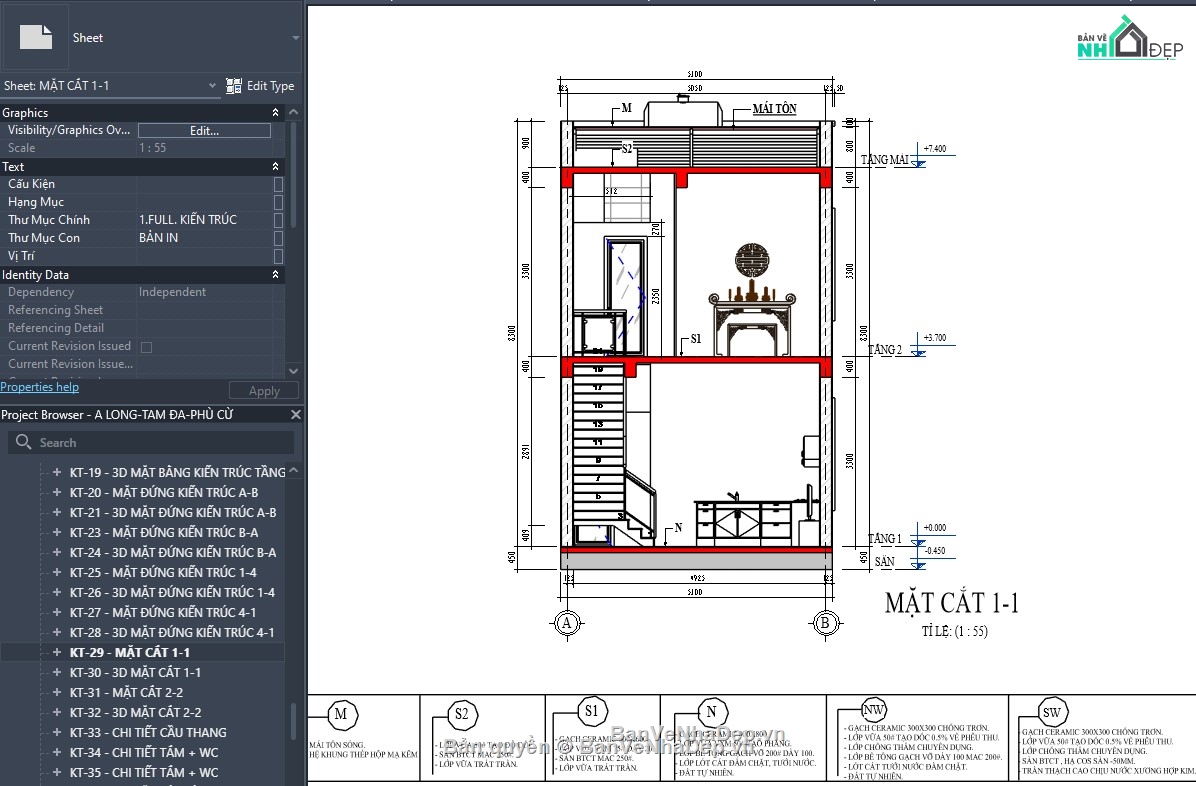Click grid bubble A in the drawing
The height and width of the screenshot is (786, 1196).
(x=566, y=623)
